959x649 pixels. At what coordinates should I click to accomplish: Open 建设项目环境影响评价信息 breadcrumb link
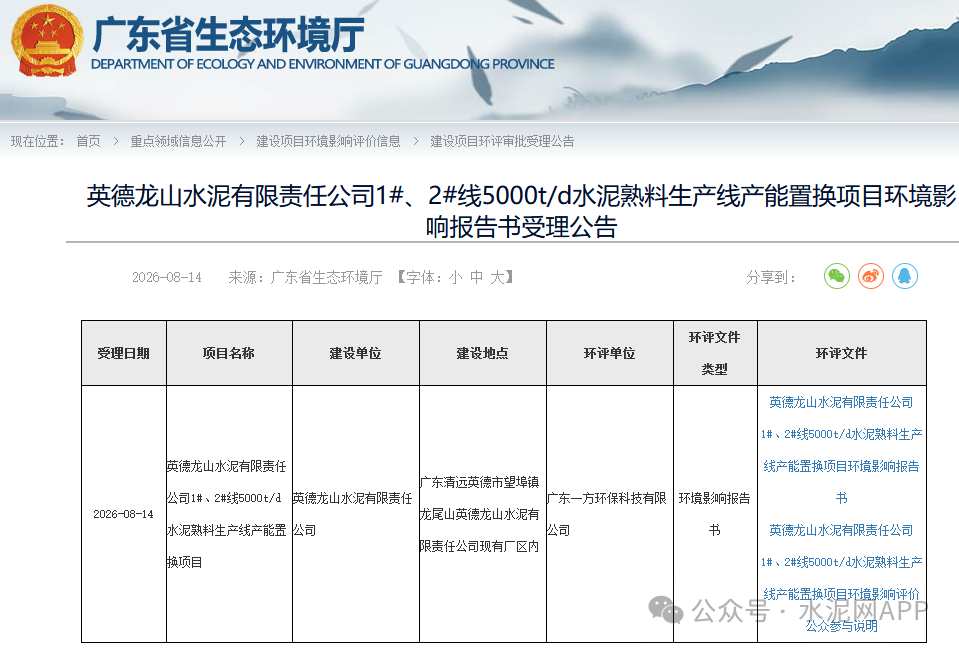pyautogui.click(x=328, y=141)
